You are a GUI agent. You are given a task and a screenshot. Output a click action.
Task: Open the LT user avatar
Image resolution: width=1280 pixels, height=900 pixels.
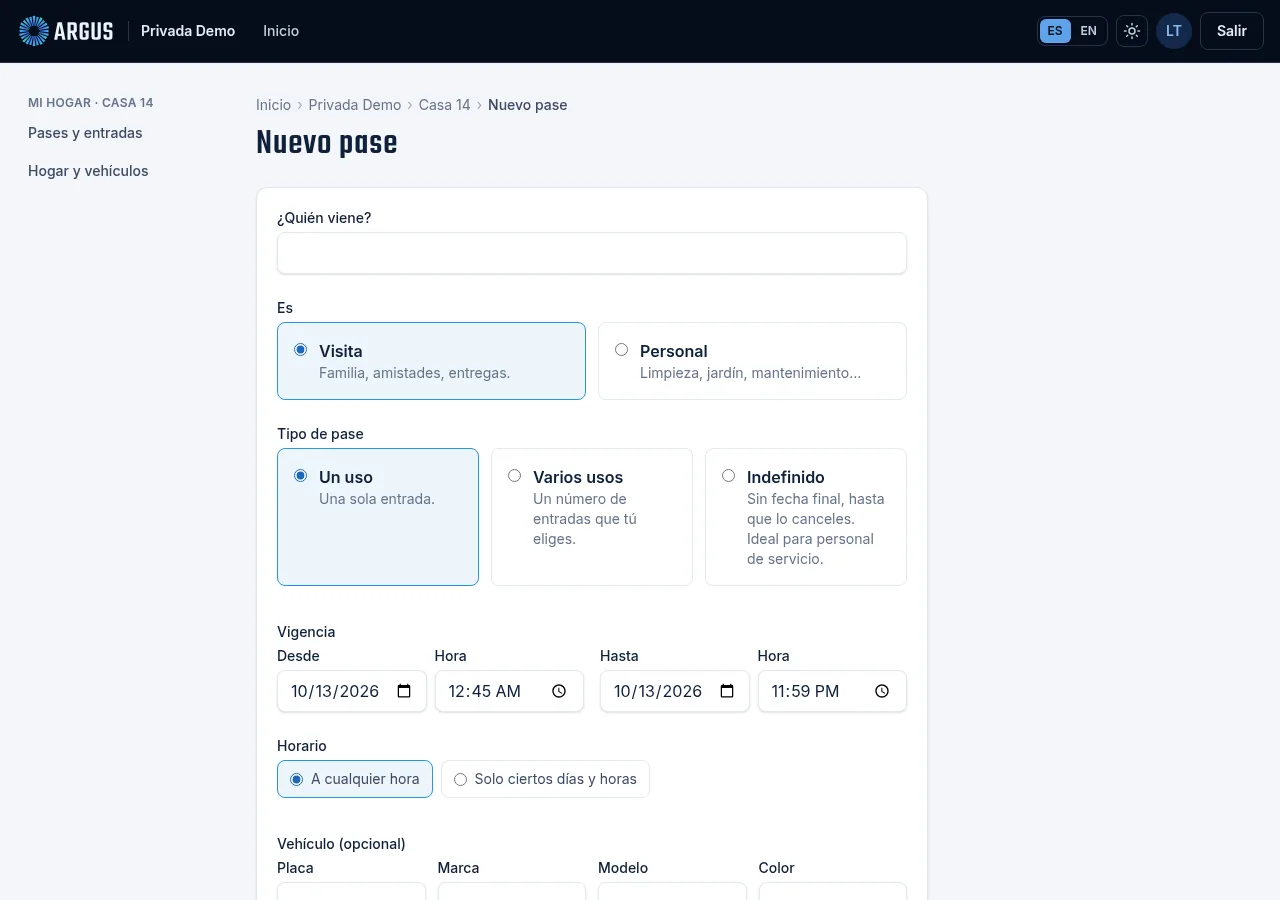pos(1174,31)
